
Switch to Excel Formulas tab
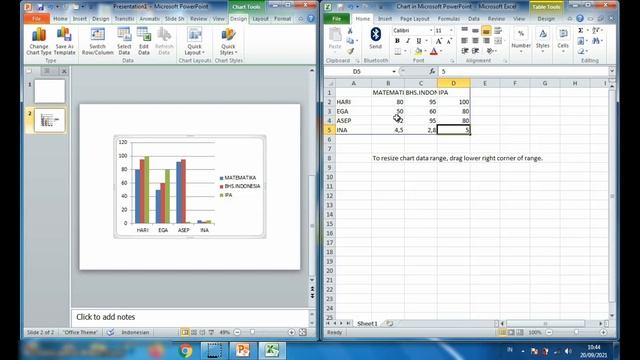tap(449, 19)
